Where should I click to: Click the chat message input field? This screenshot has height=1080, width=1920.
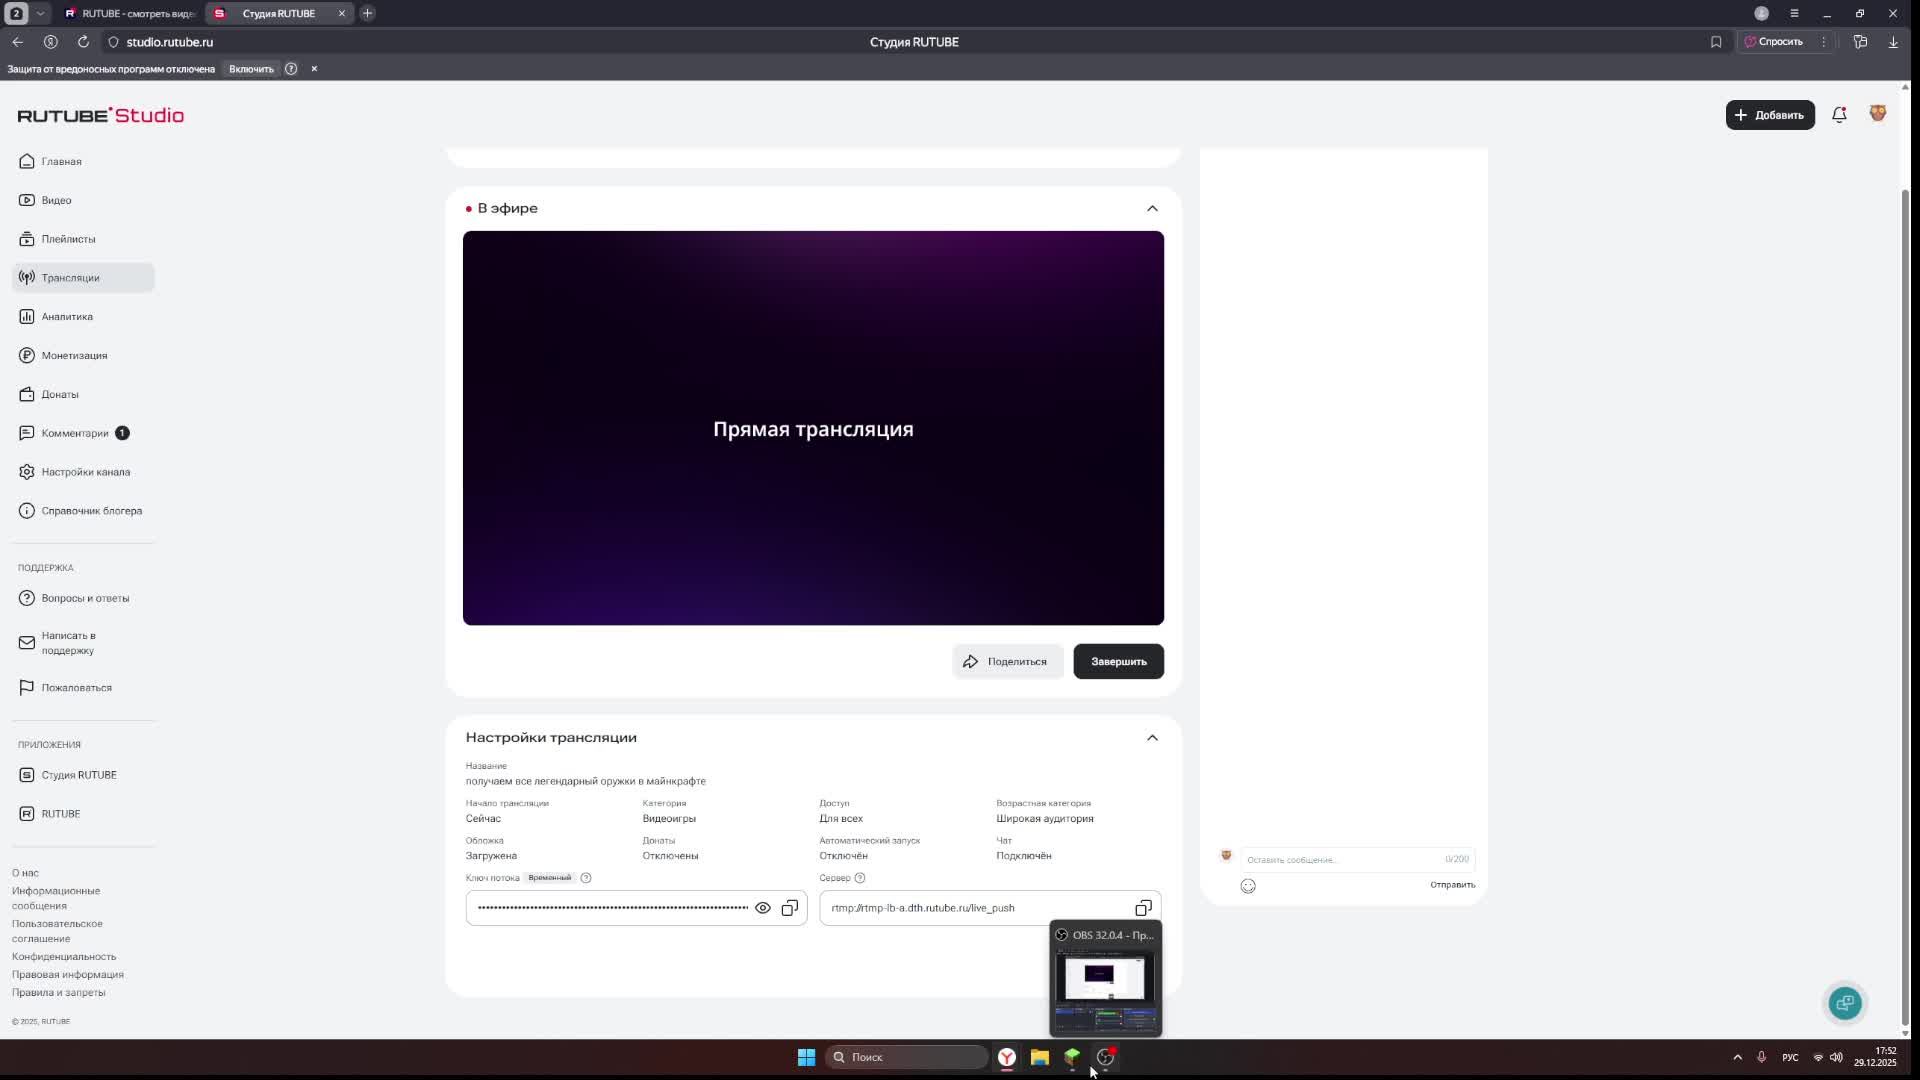point(1340,860)
